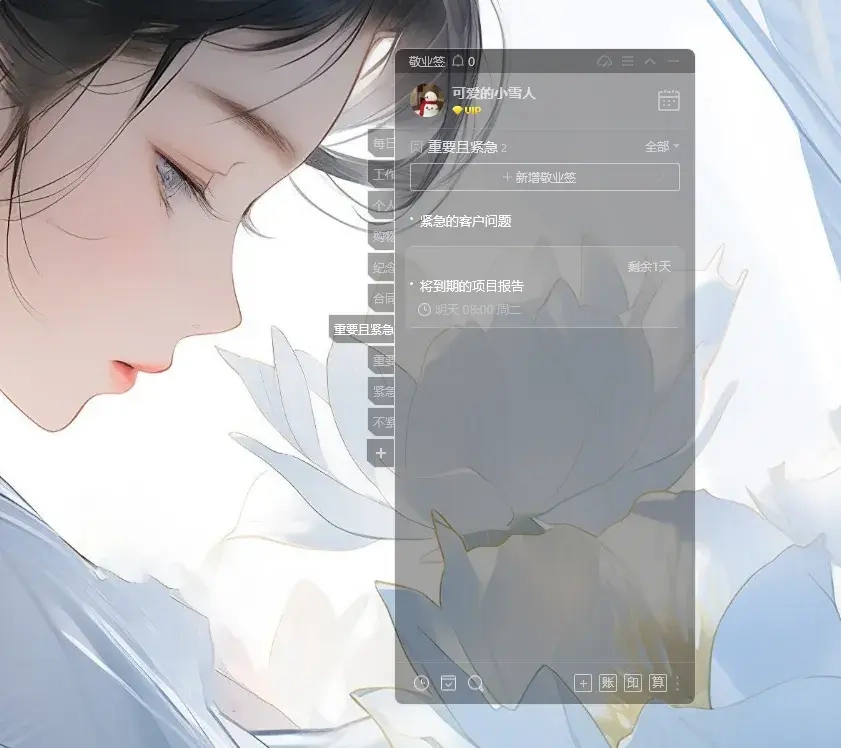Open the 全部 filter dropdown

coord(662,146)
